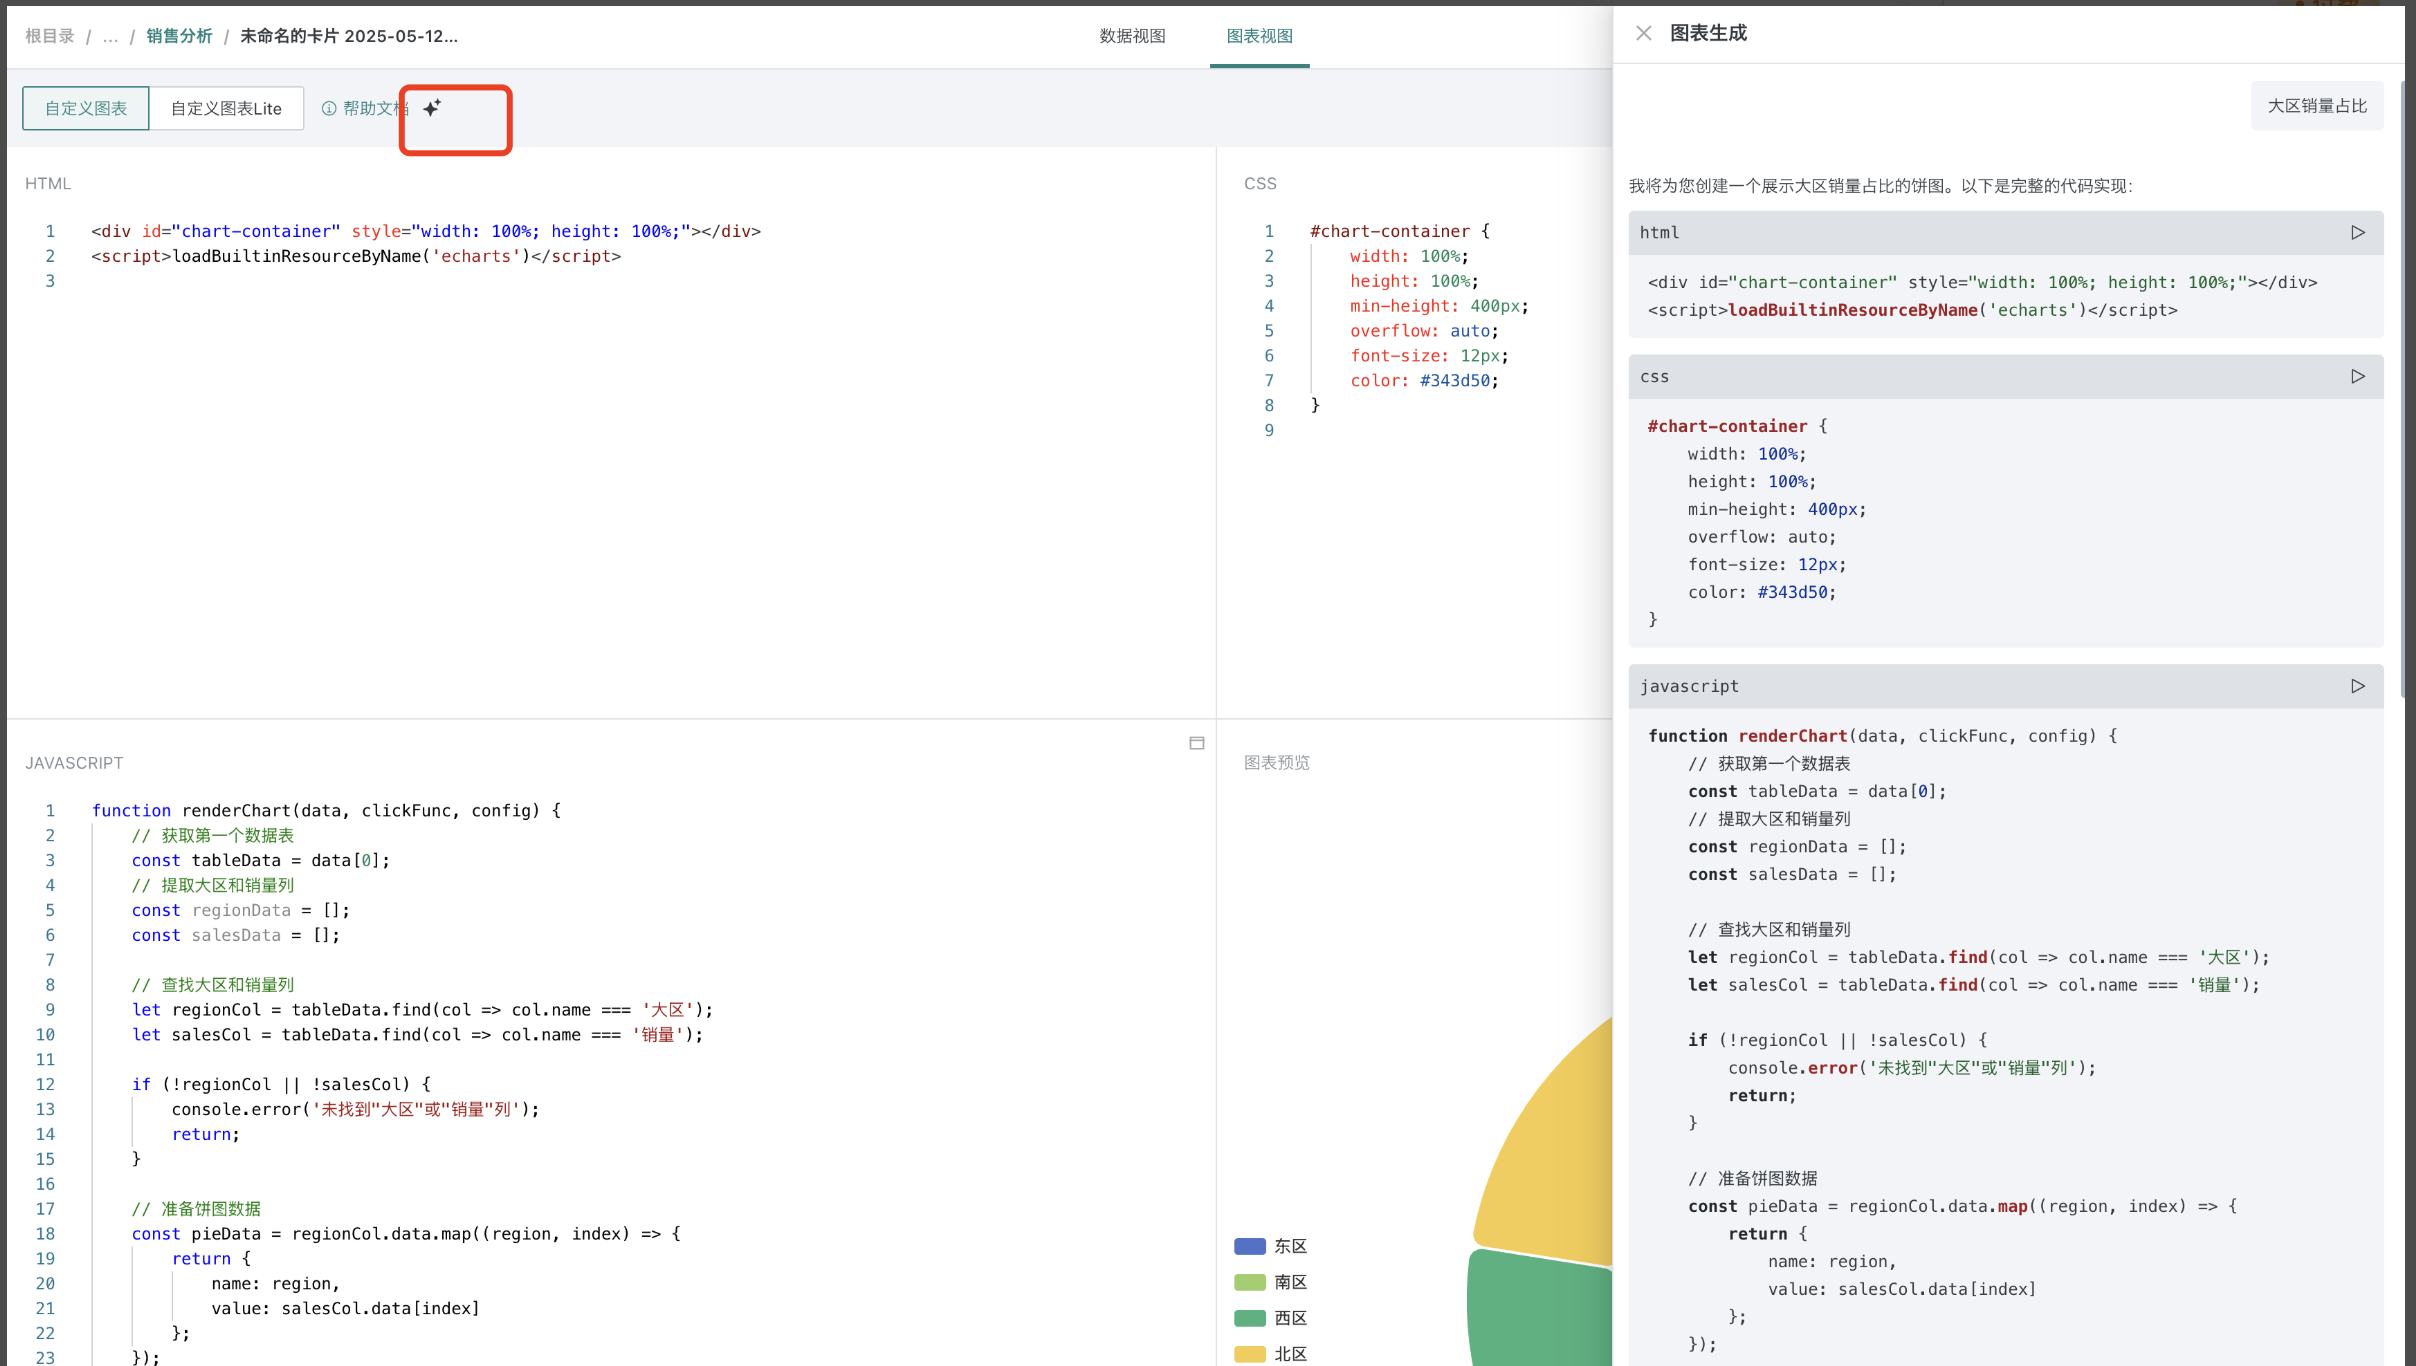Click the let regionCol line in JAVASCRIPT editor
Viewport: 2416px width, 1366px height.
pos(422,1010)
